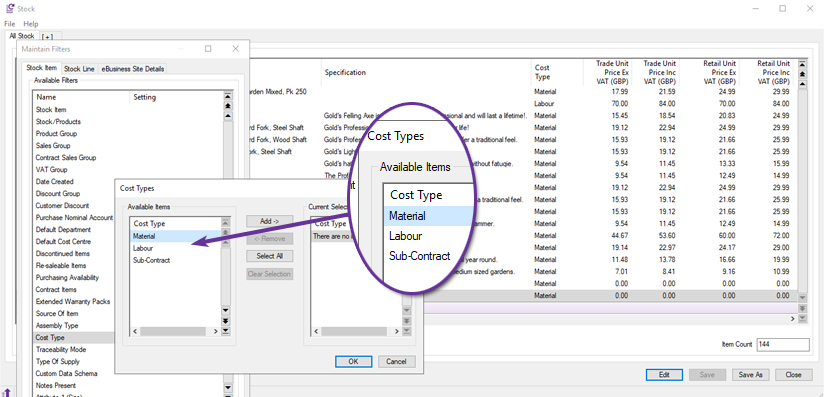This screenshot has height=397, width=824.
Task: Jump to bottom of Current Selection list
Action: pos(406,331)
